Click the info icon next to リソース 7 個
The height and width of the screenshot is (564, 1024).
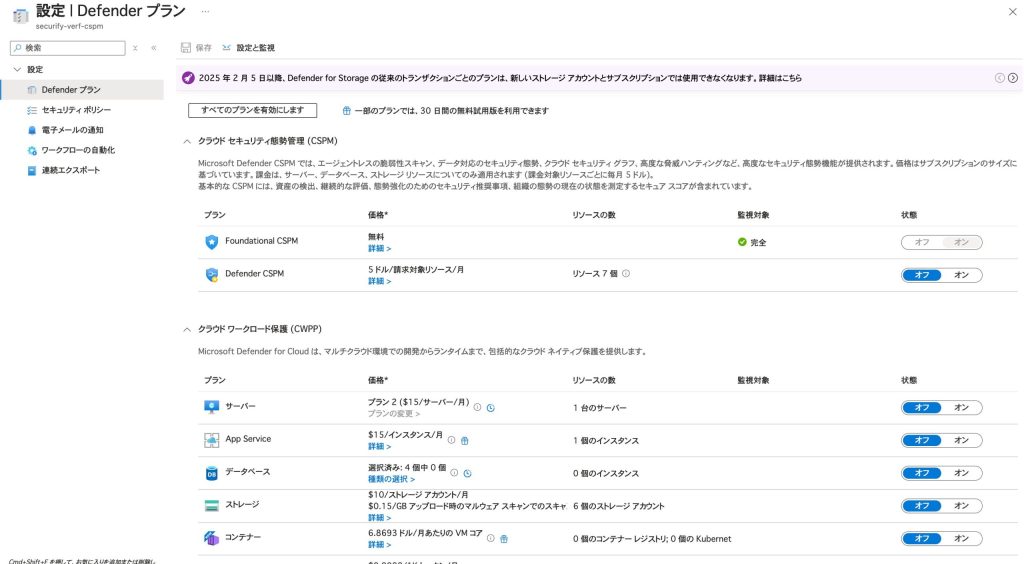coord(626,273)
